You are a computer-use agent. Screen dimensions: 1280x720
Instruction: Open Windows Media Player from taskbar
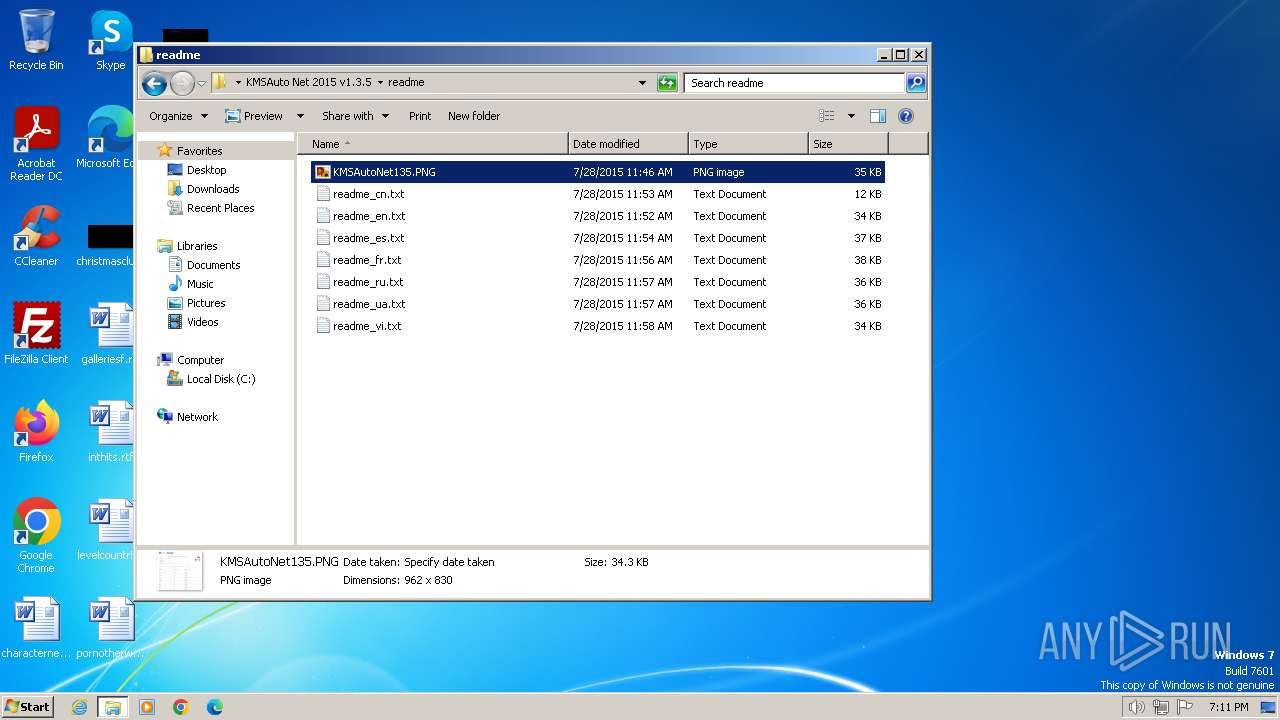tap(147, 707)
